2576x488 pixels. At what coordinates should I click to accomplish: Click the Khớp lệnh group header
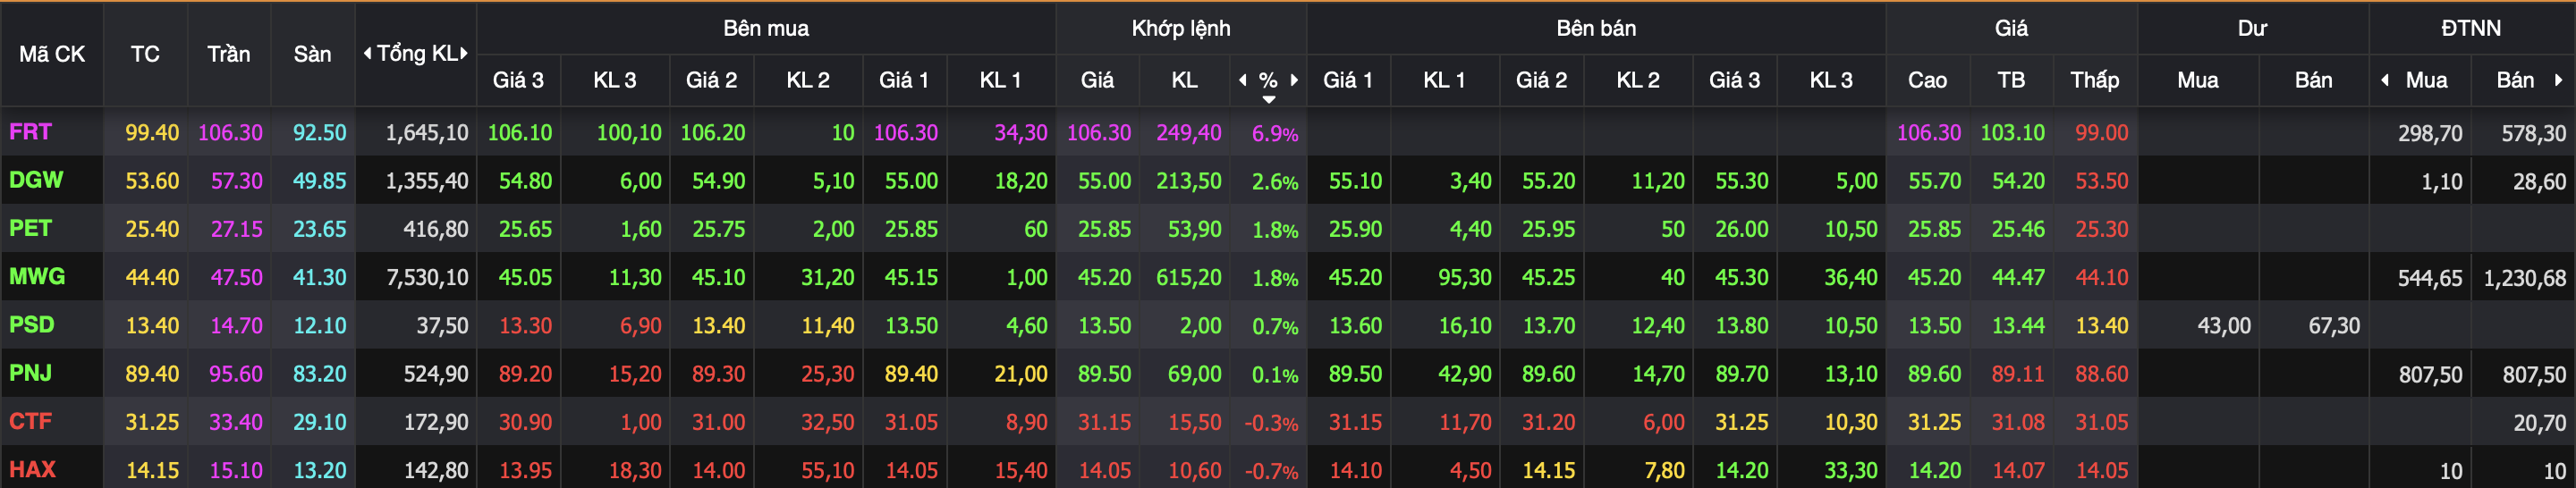click(x=1181, y=28)
